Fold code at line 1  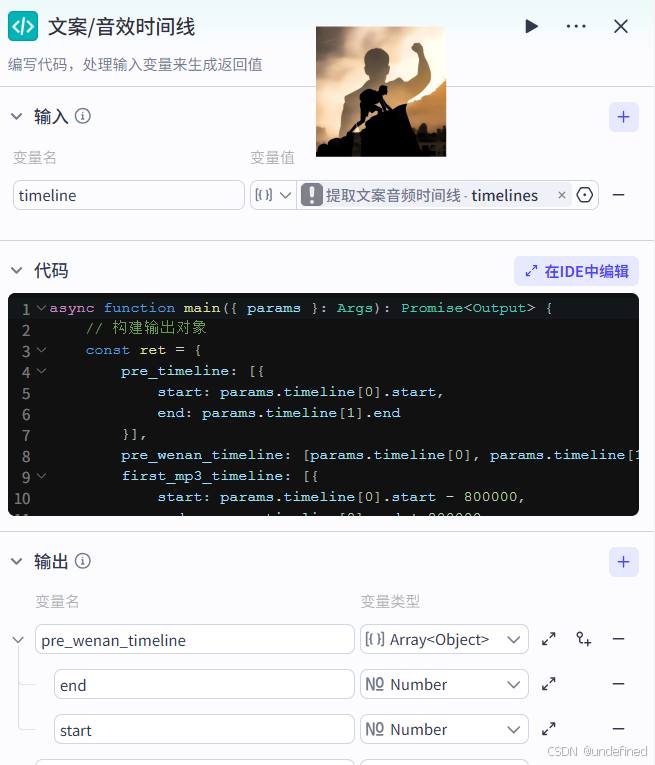(42, 308)
